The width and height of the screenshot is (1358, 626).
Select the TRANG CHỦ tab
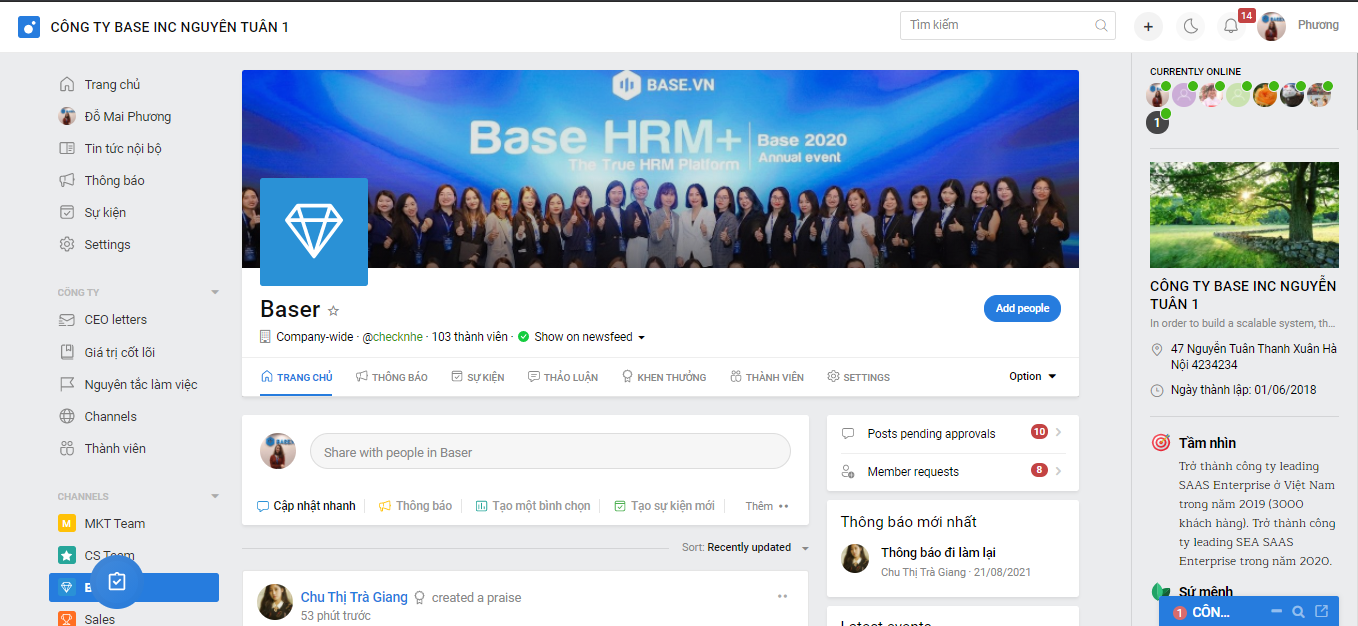pyautogui.click(x=296, y=377)
